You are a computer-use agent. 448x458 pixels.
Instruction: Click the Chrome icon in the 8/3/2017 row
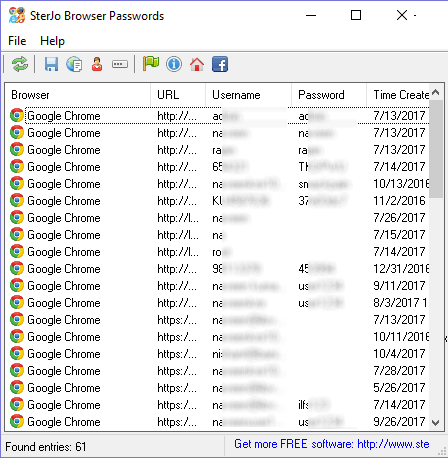(x=17, y=302)
